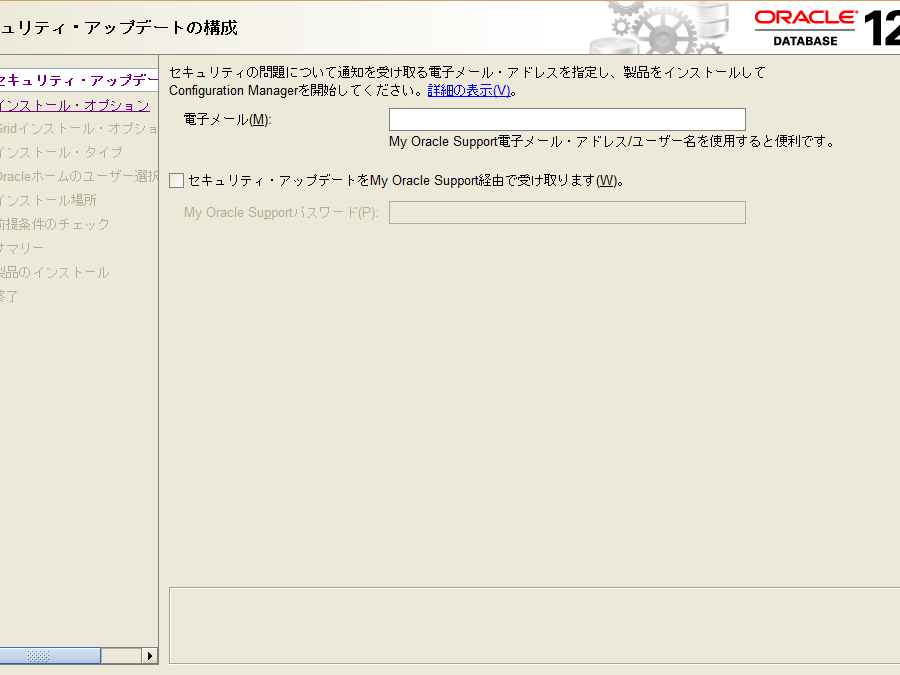Go to the インストール・オプション step
The height and width of the screenshot is (675, 900).
75,105
